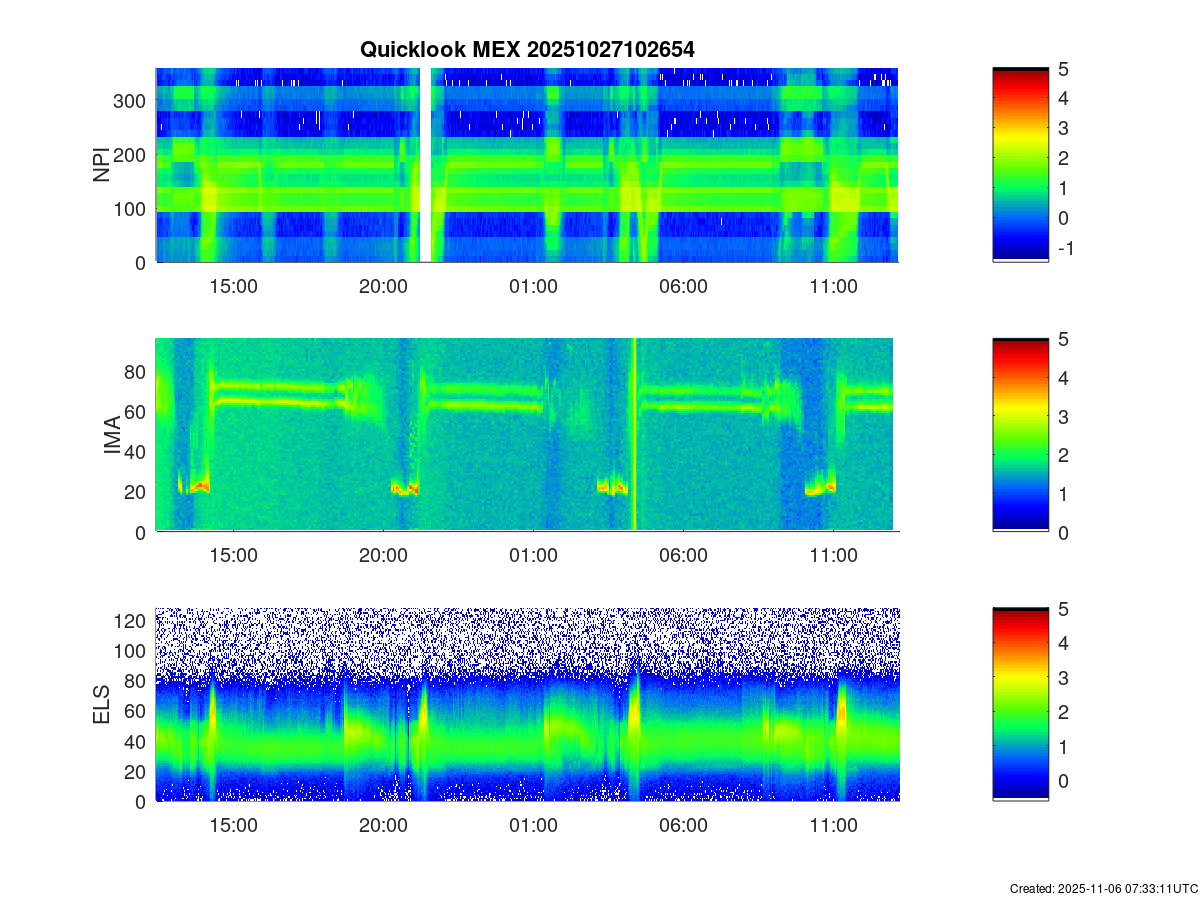Click the 11:00 tick under ELS plot

click(x=833, y=826)
